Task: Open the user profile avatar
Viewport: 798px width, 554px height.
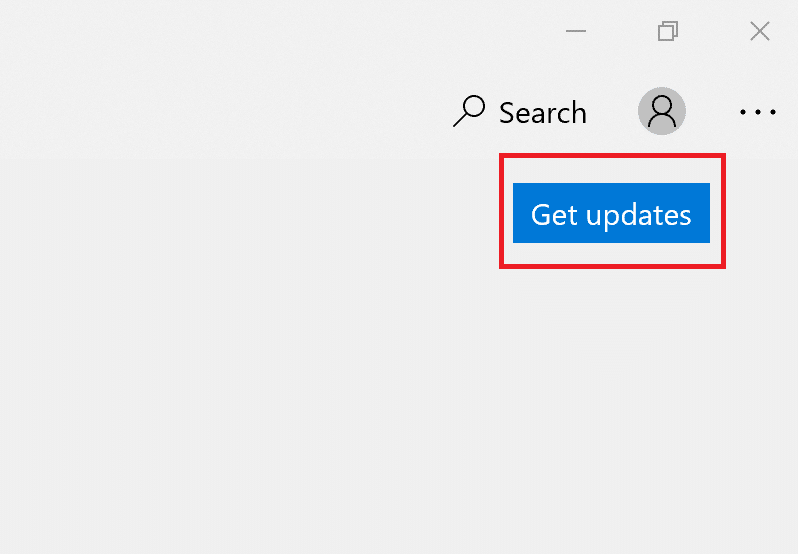Action: tap(661, 111)
